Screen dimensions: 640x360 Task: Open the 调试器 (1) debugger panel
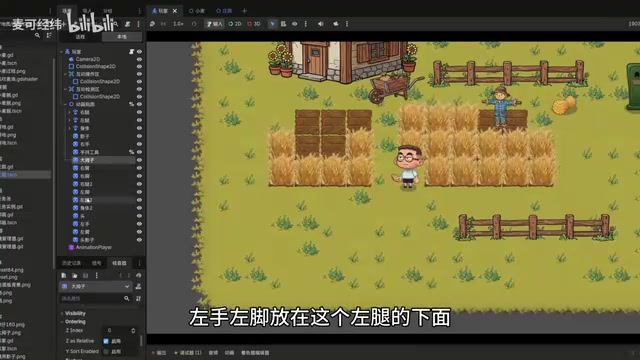(x=188, y=353)
